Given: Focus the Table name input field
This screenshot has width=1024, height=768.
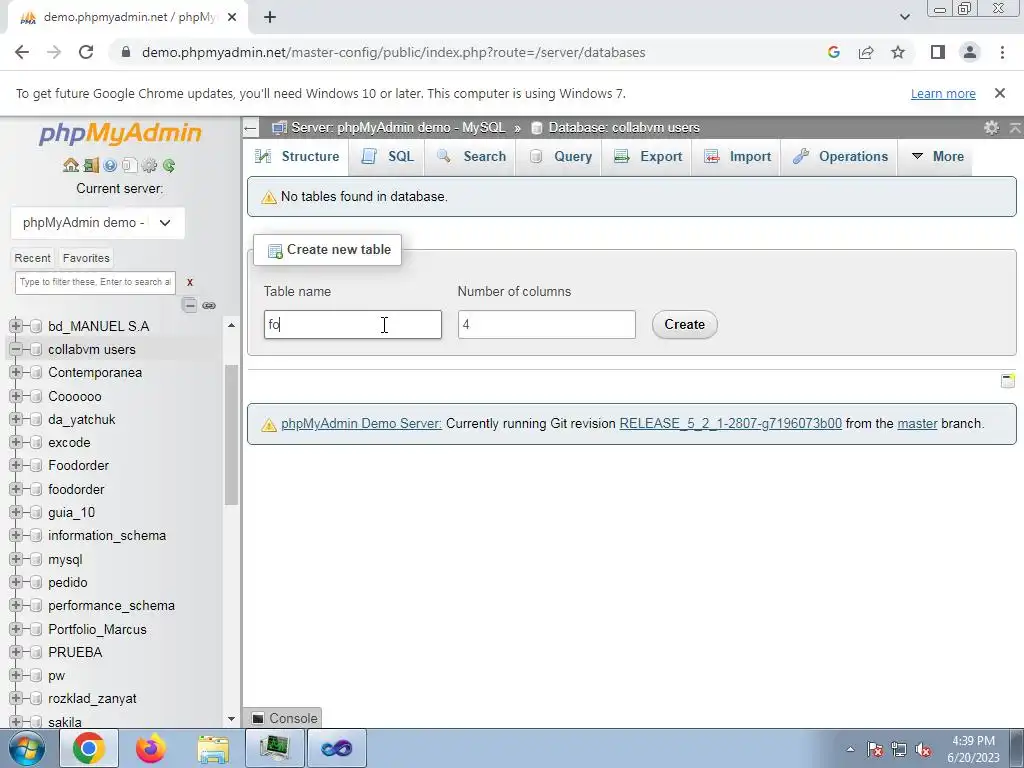Looking at the screenshot, I should [353, 325].
